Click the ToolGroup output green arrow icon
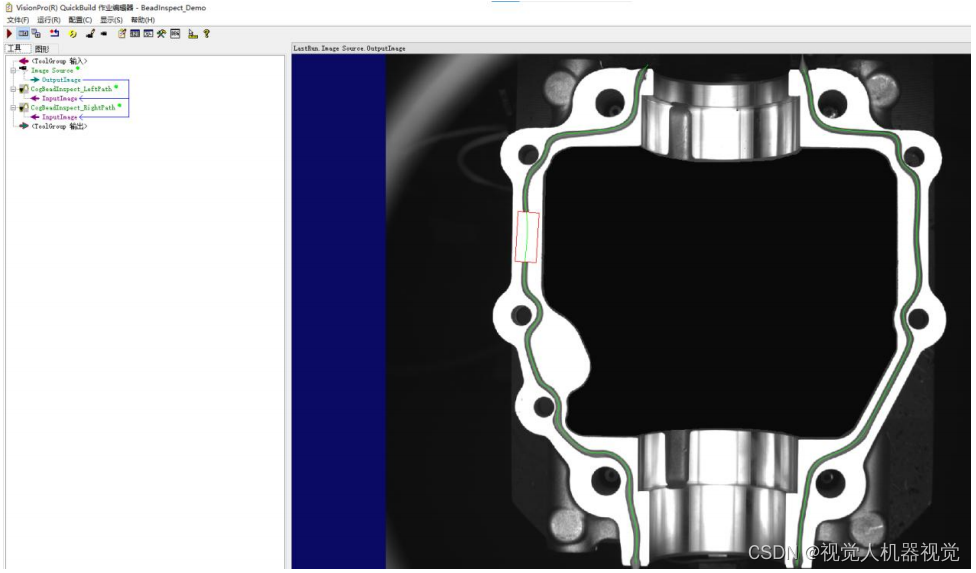This screenshot has width=976, height=573. tap(24, 126)
